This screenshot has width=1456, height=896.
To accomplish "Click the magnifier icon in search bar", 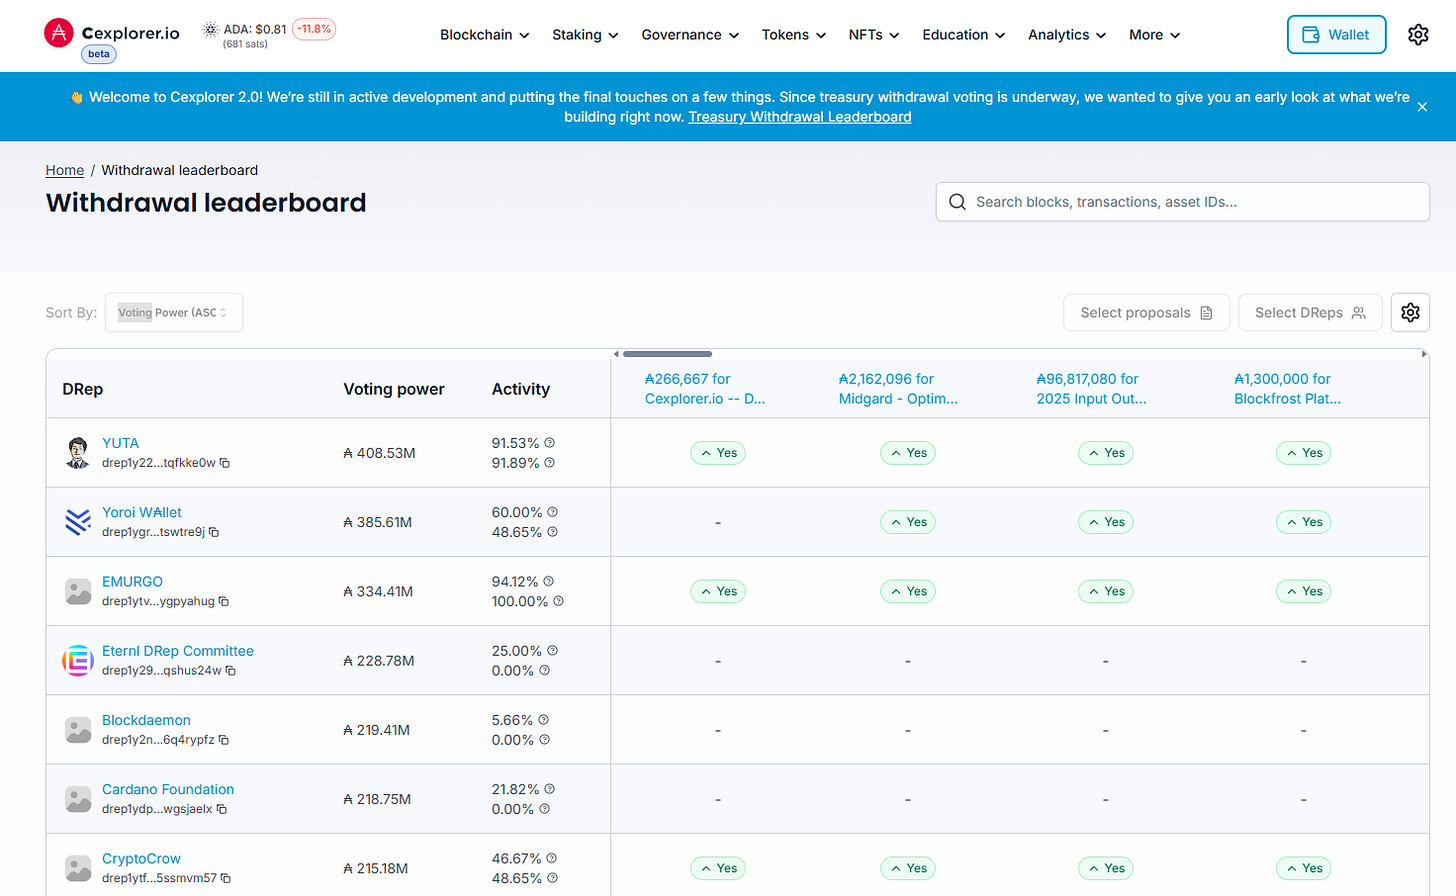I will 957,202.
